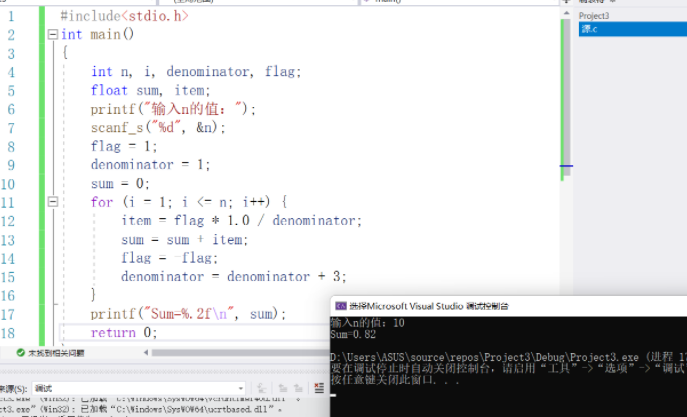Click the go to next message icon
The height and width of the screenshot is (417, 687).
(x=298, y=388)
